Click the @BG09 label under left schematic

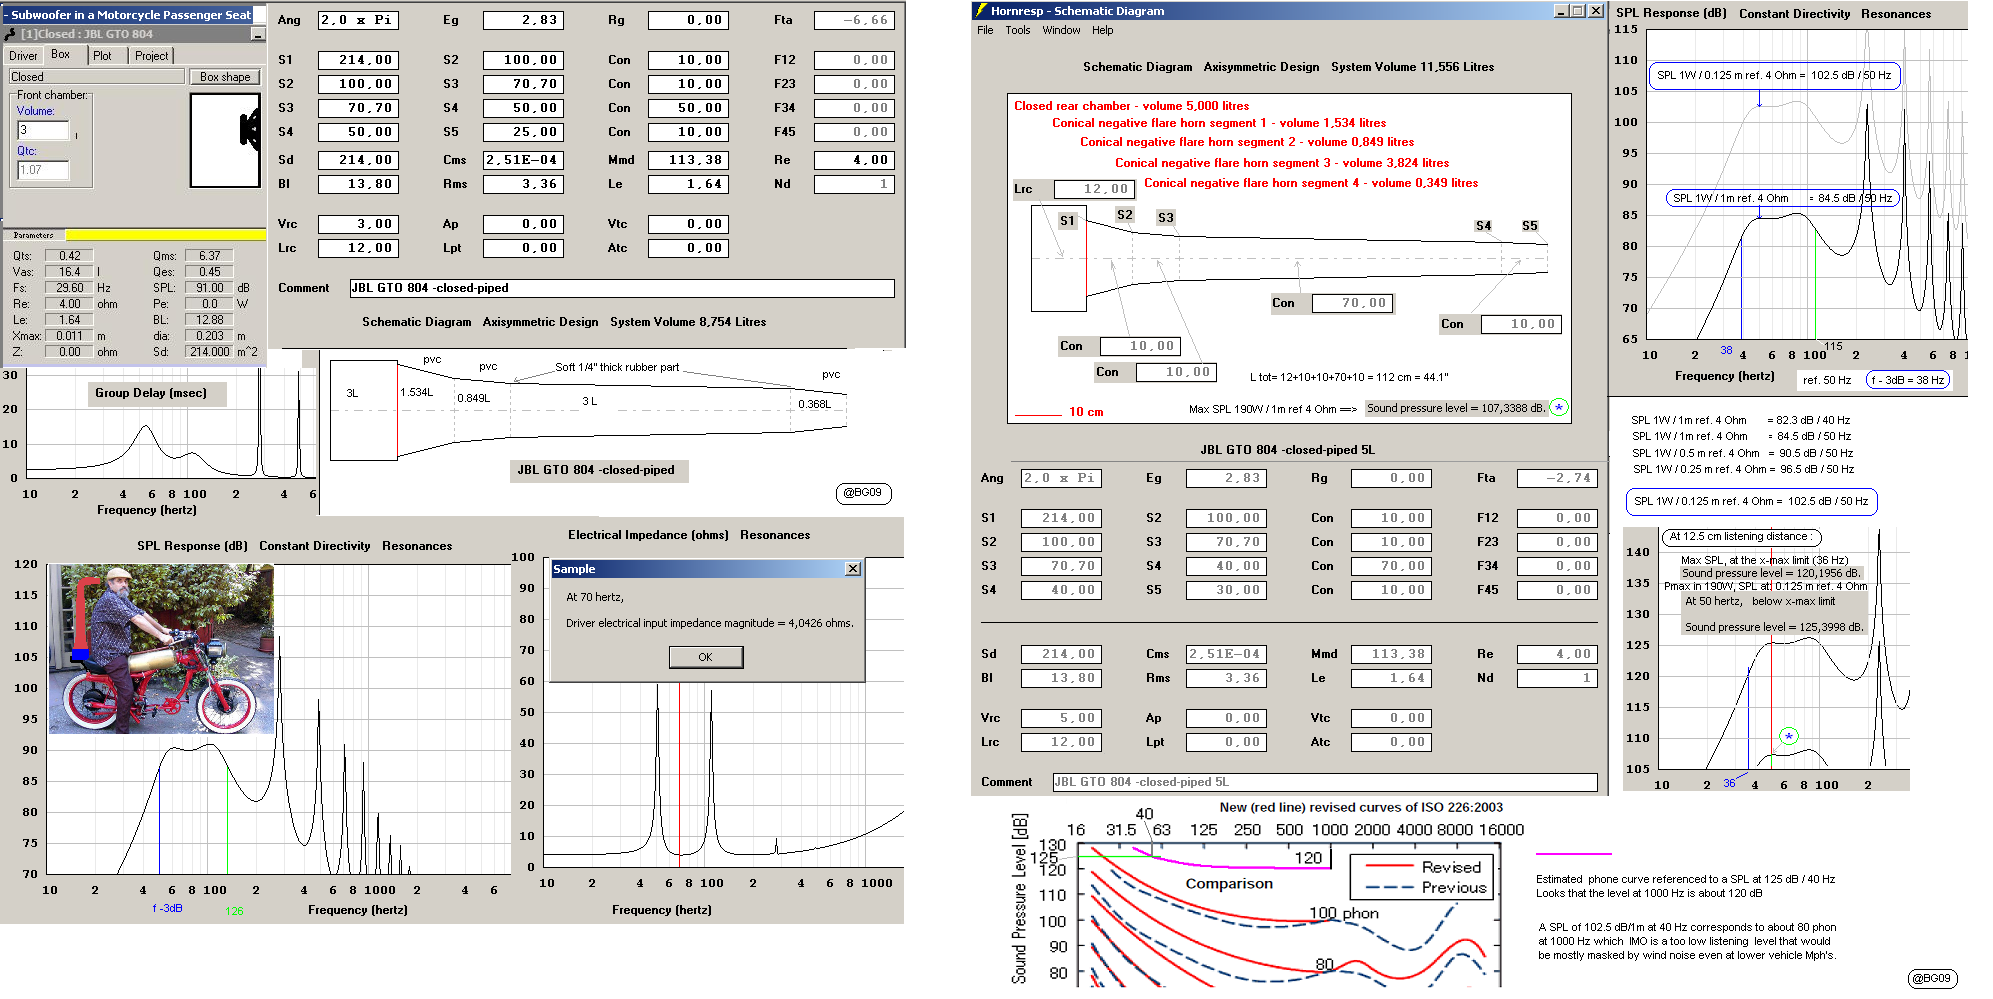point(863,492)
